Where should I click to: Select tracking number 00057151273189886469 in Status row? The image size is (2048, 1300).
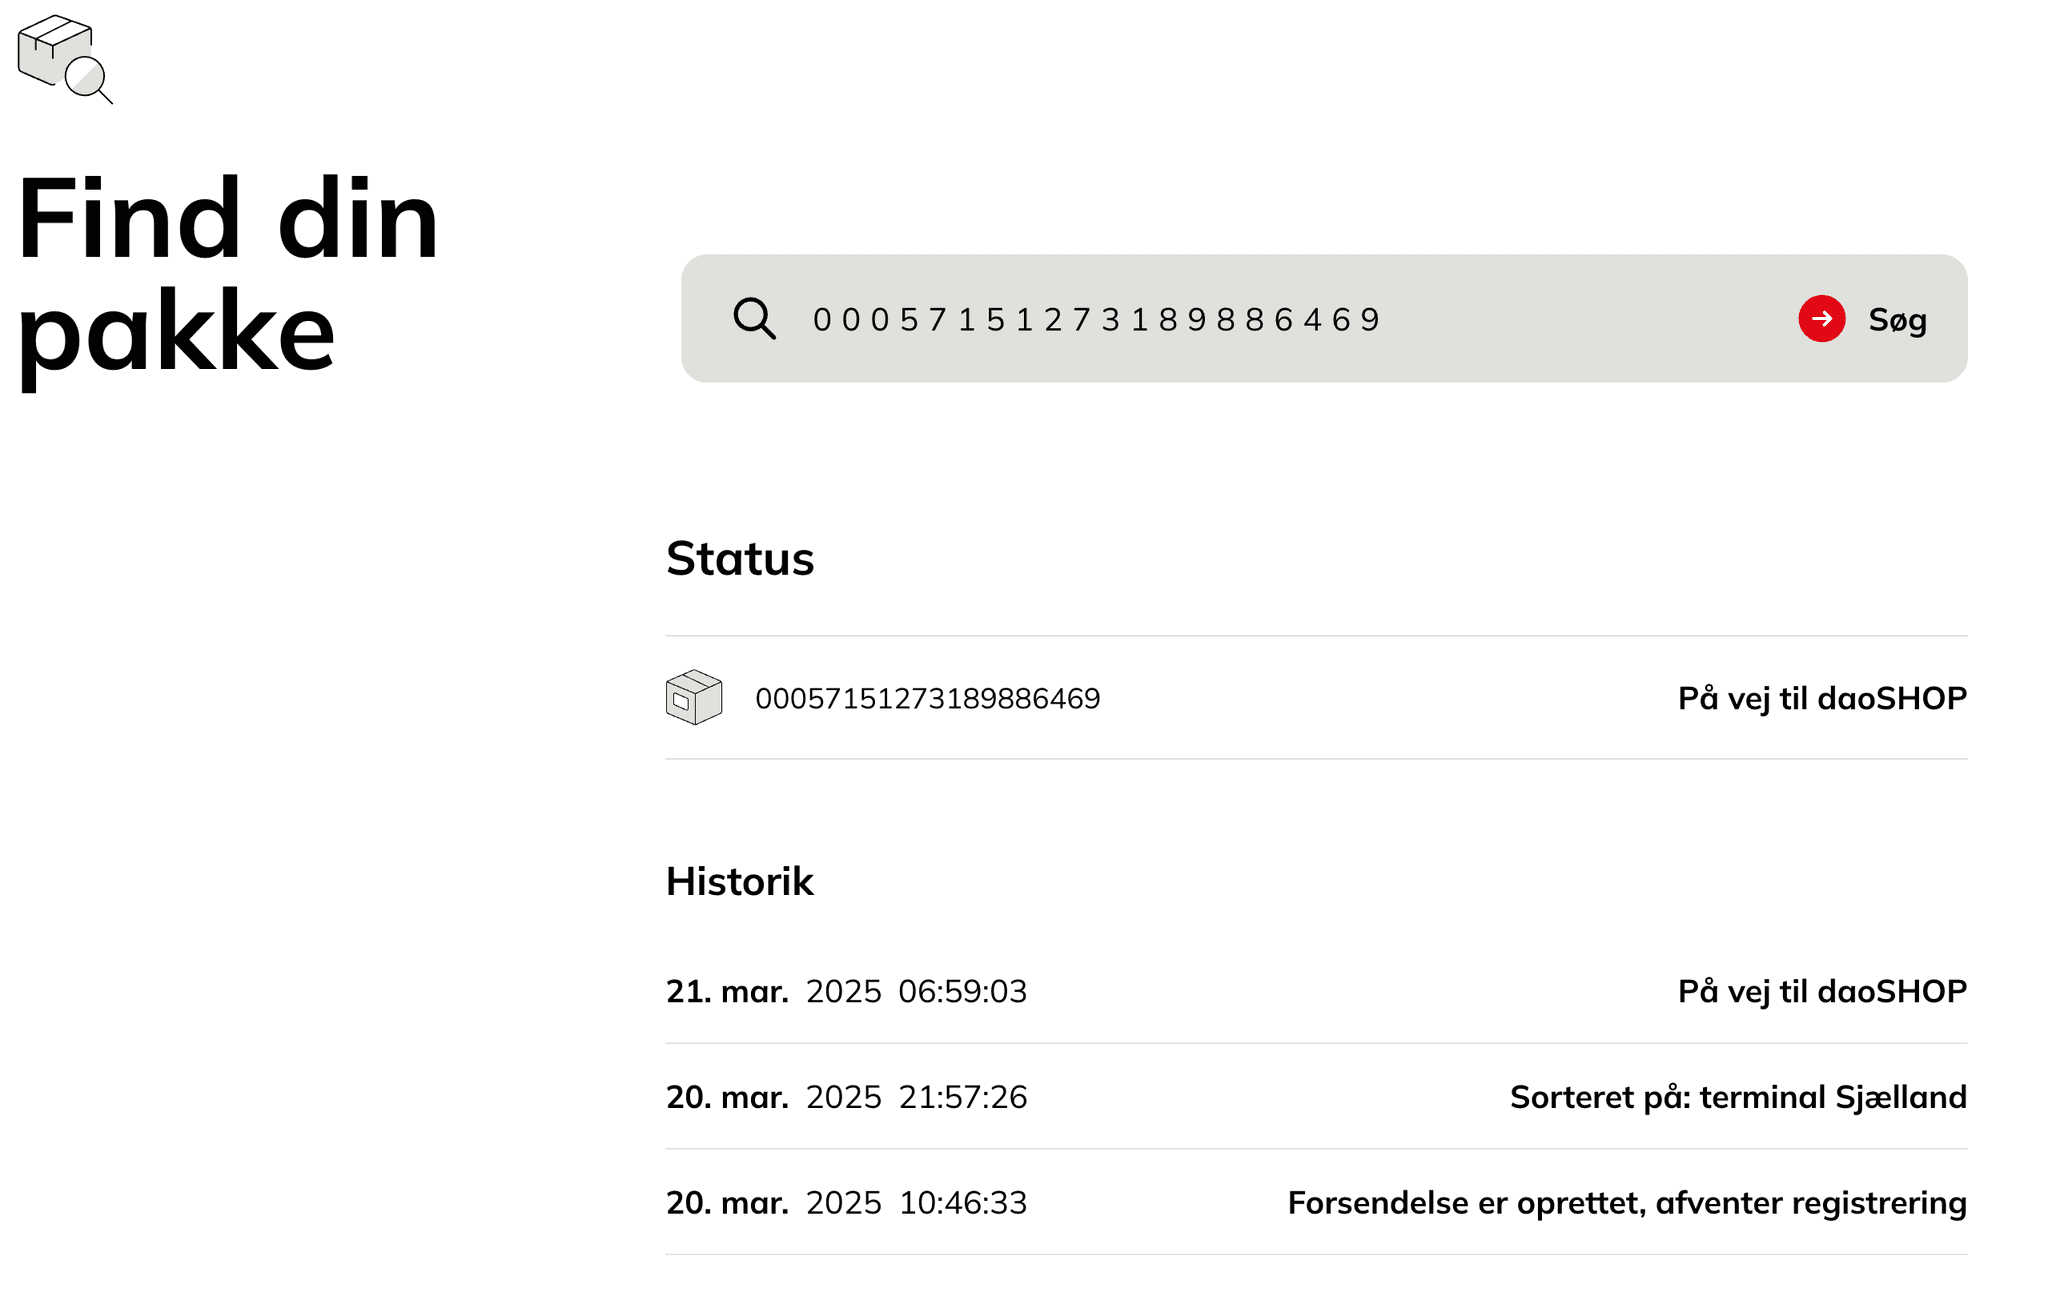click(x=928, y=698)
